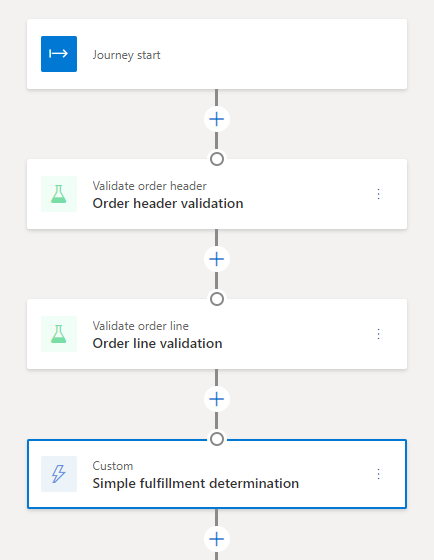
Task: Click the flask icon for Order line validation
Action: click(x=59, y=334)
